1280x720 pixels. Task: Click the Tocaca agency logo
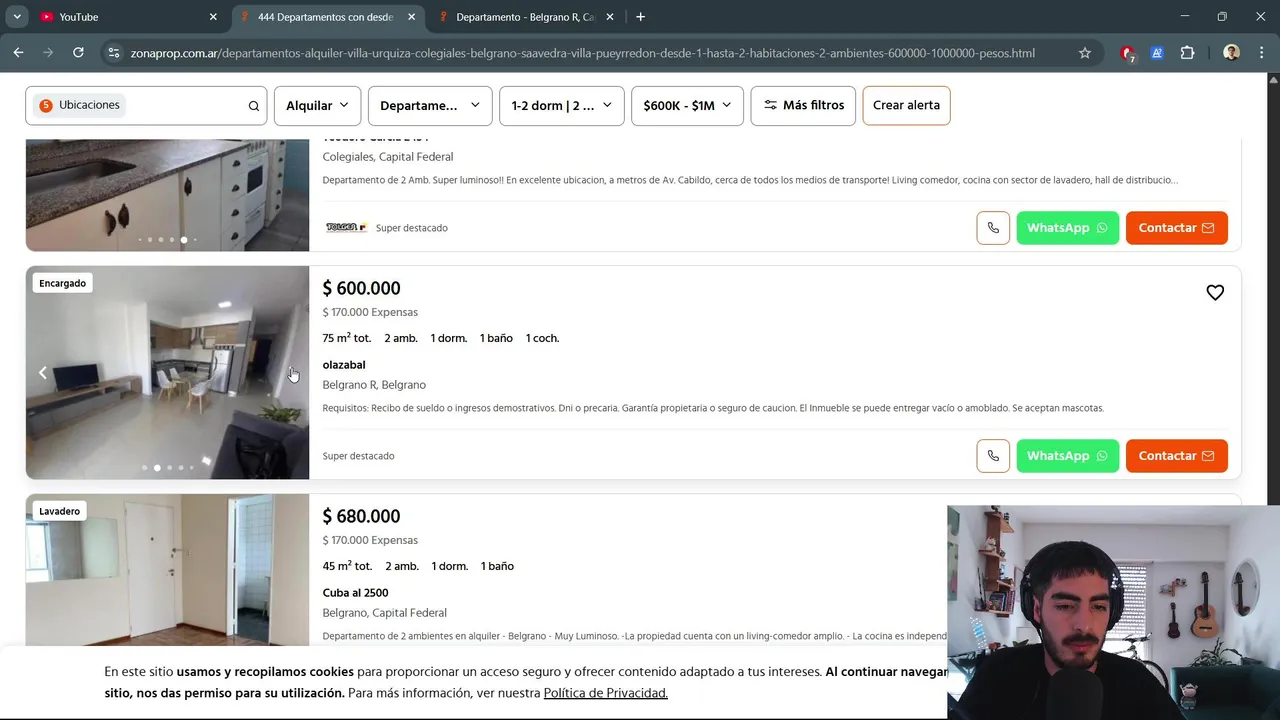point(346,228)
